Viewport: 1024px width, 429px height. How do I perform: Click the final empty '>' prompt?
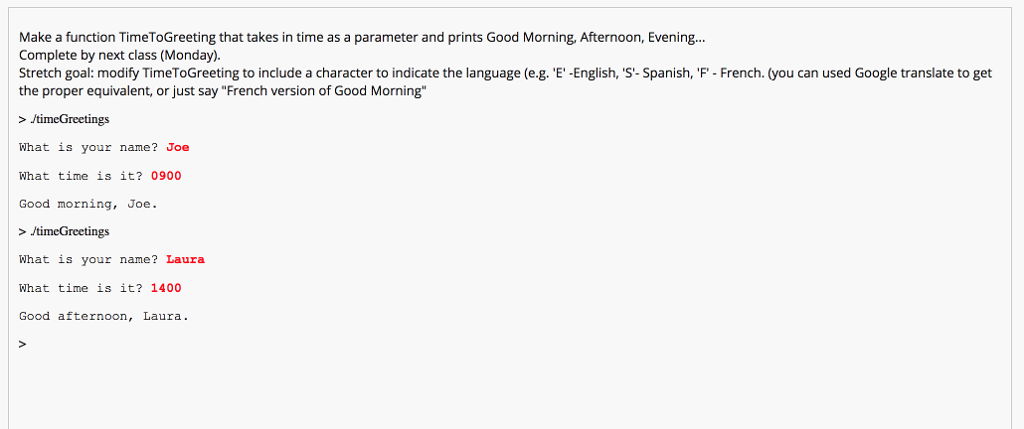23,343
